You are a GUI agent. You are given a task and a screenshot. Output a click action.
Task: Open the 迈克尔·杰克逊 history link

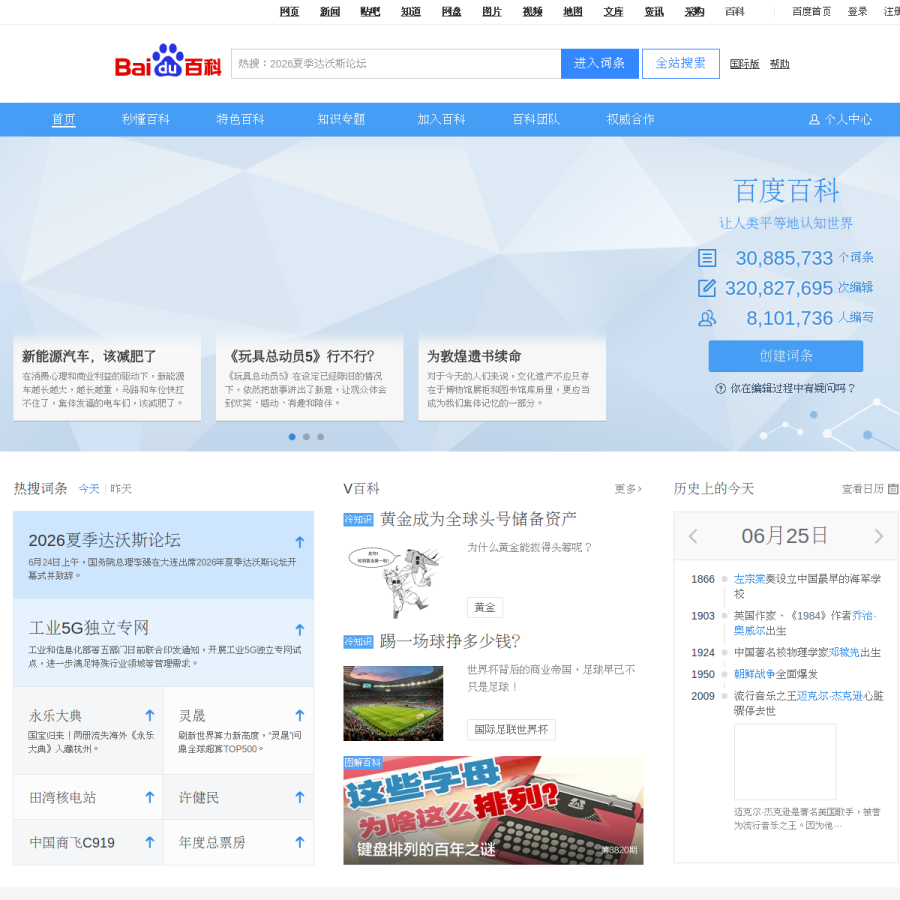point(830,696)
